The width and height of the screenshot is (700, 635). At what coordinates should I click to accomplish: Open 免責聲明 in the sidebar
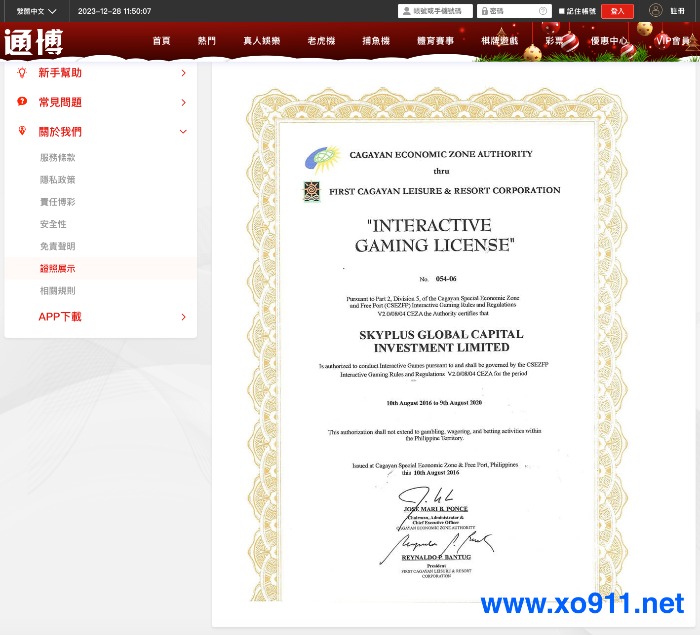click(58, 246)
